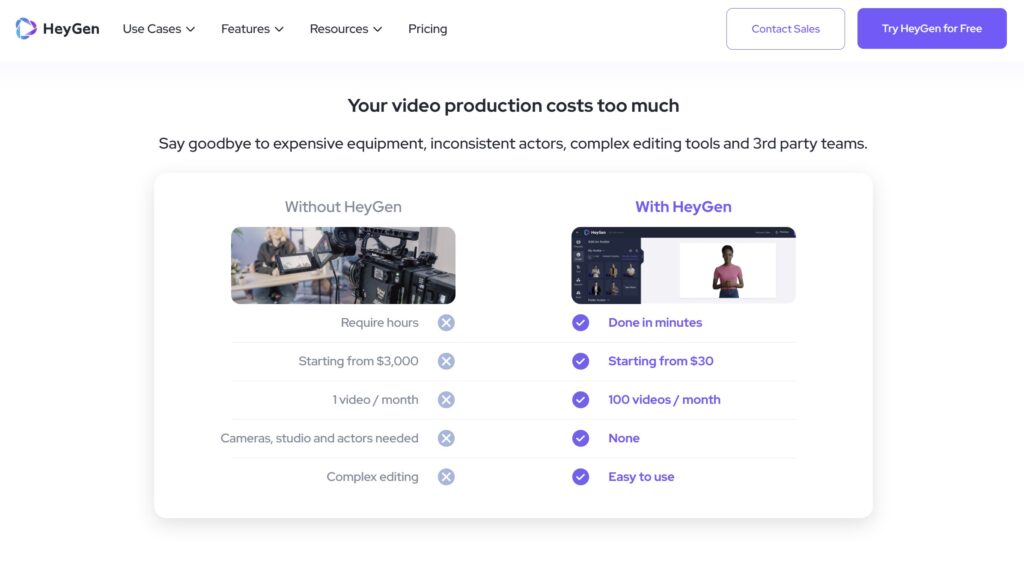Click X icon beside Cameras, studio and actors needed

[446, 438]
